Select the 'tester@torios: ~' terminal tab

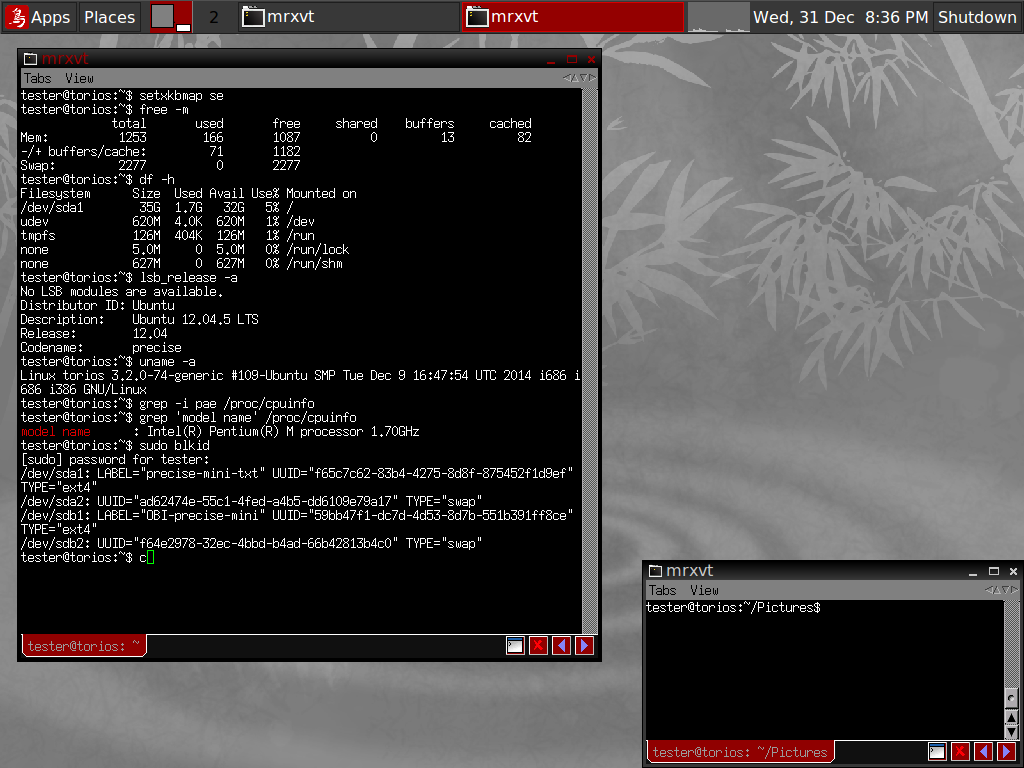[84, 646]
